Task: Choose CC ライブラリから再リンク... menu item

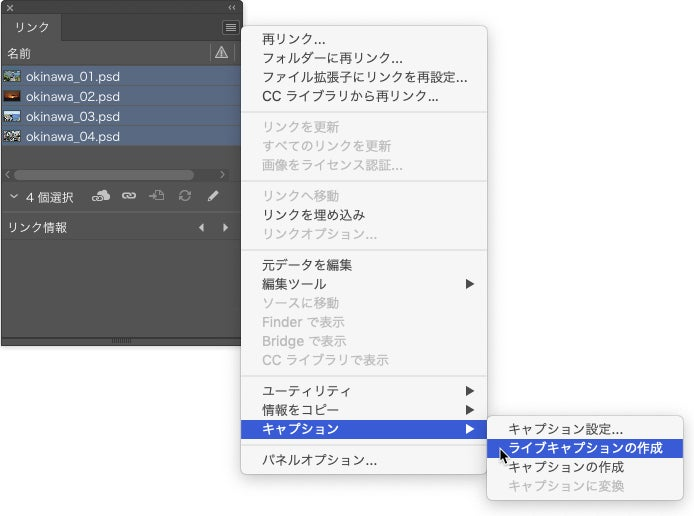Action: [364, 96]
